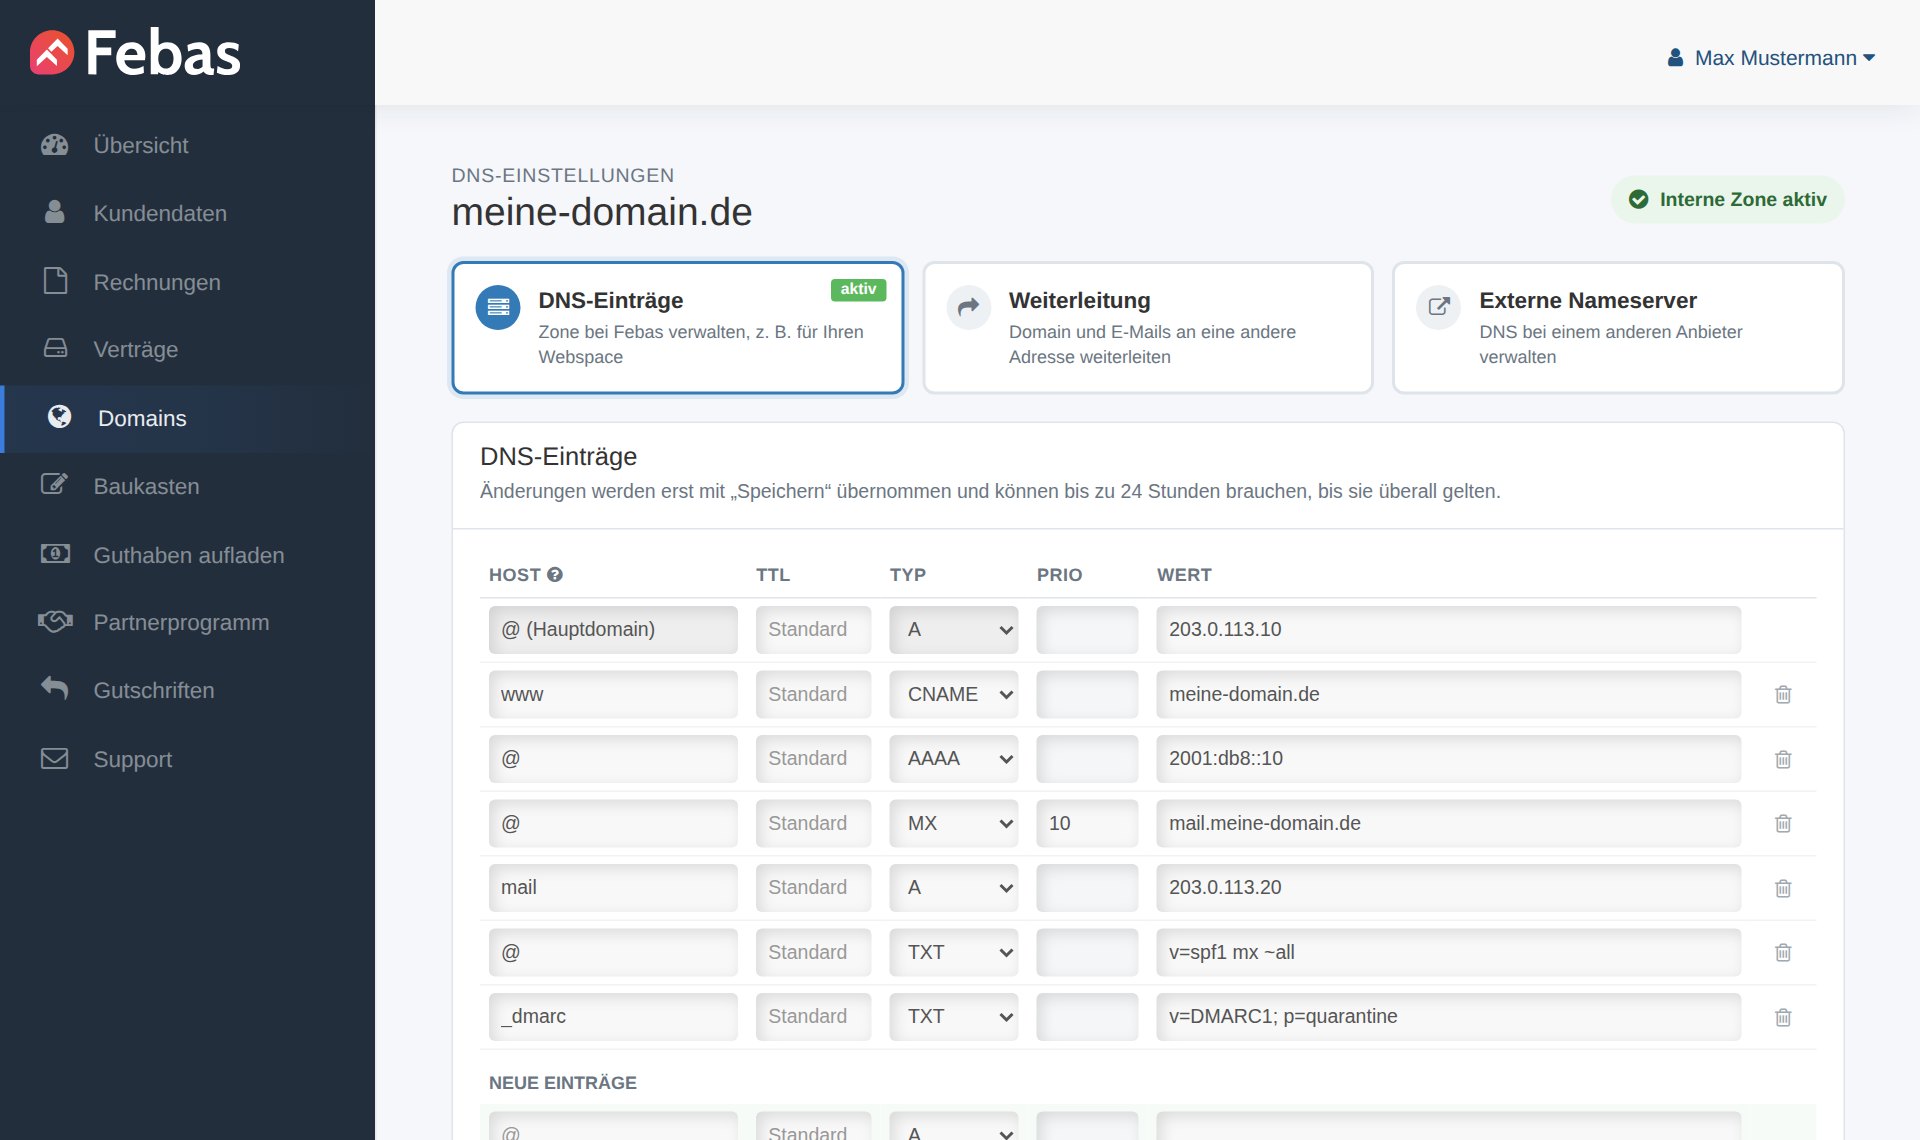
Task: Click the Febas logo
Action: [x=135, y=53]
